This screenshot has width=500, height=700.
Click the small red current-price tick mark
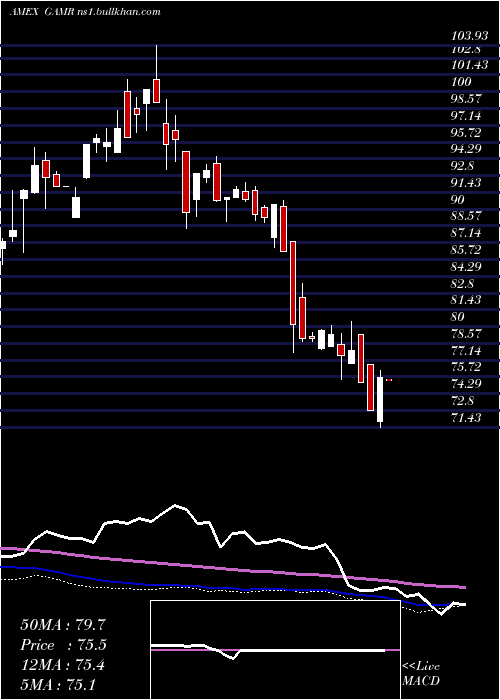pos(389,380)
